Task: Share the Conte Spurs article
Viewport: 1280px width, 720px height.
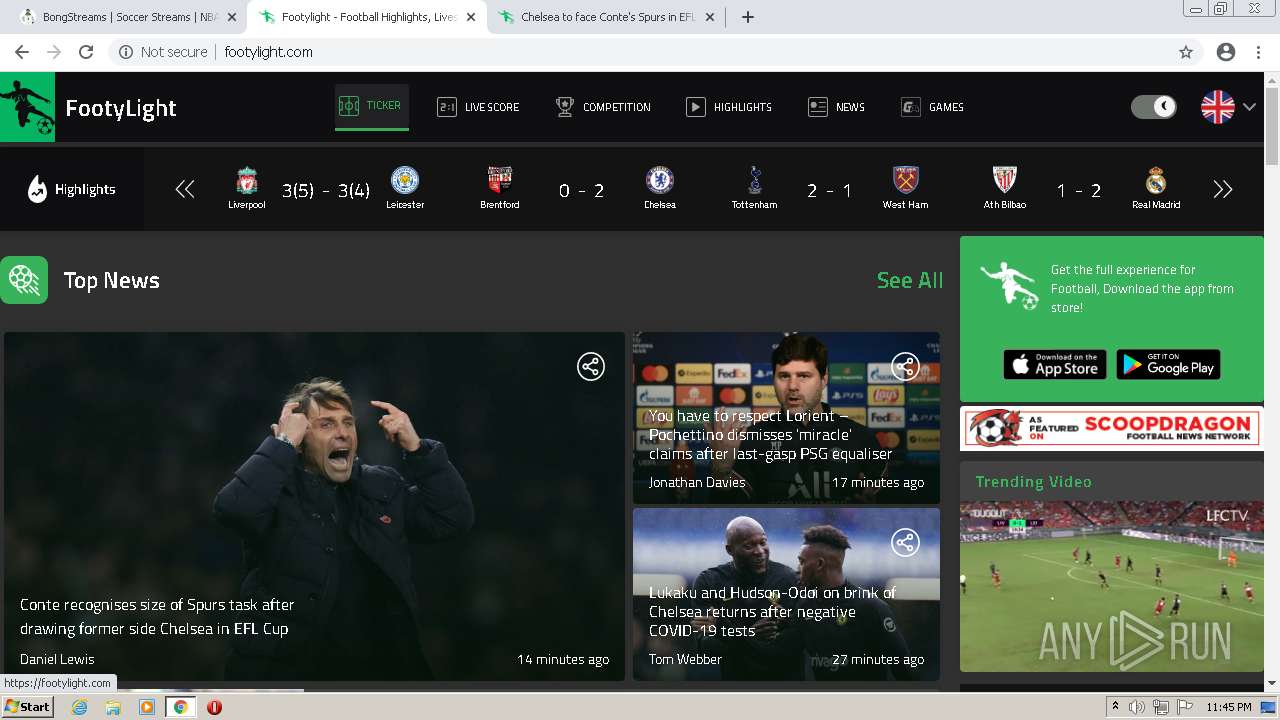Action: [x=591, y=366]
